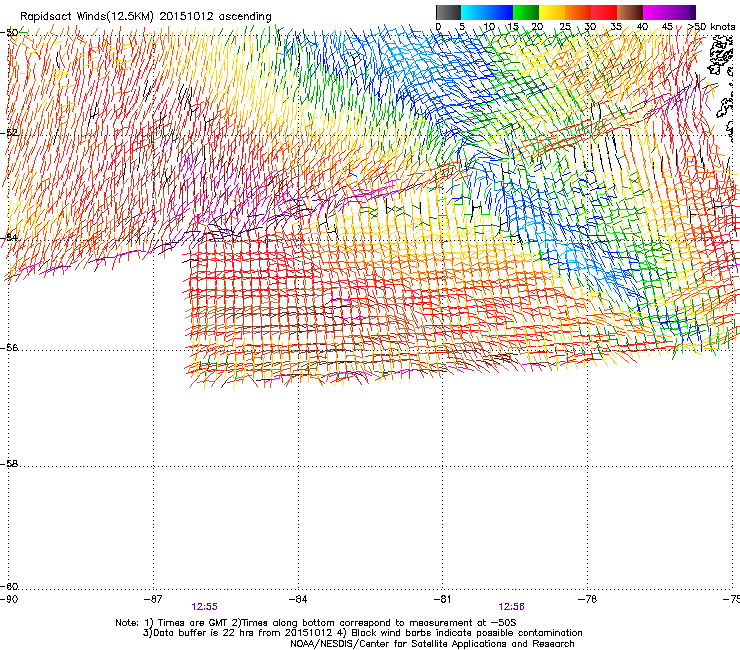
Task: Click legend tick label 10
Action: tap(489, 27)
